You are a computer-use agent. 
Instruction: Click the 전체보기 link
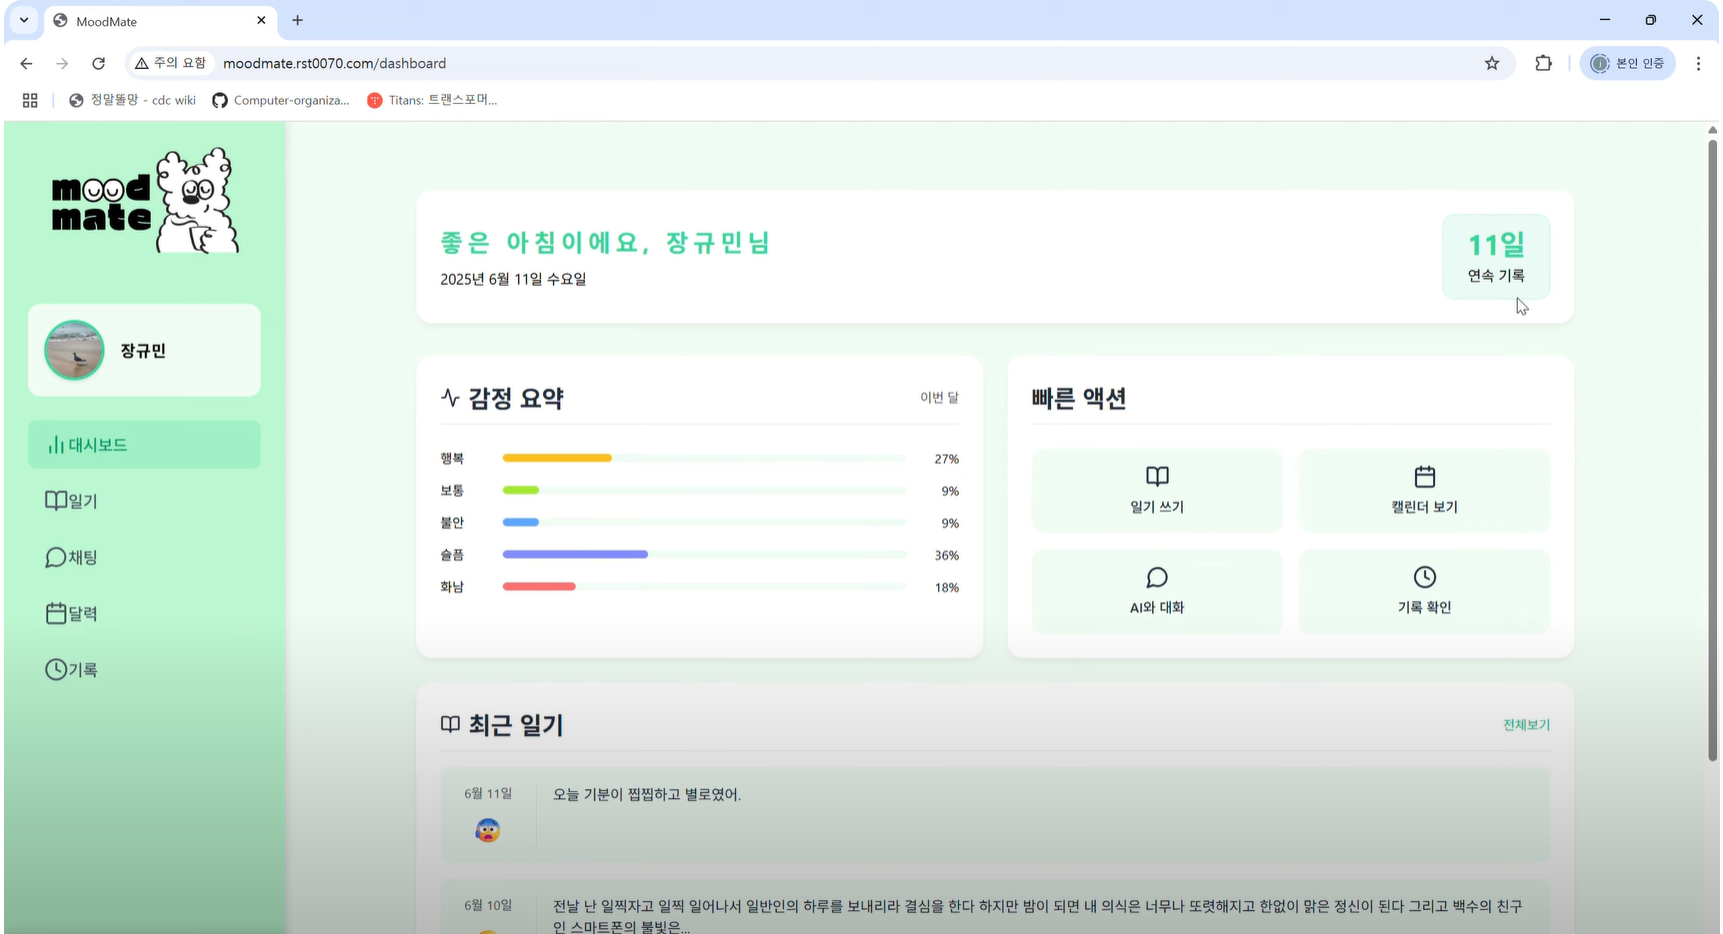[x=1525, y=725]
